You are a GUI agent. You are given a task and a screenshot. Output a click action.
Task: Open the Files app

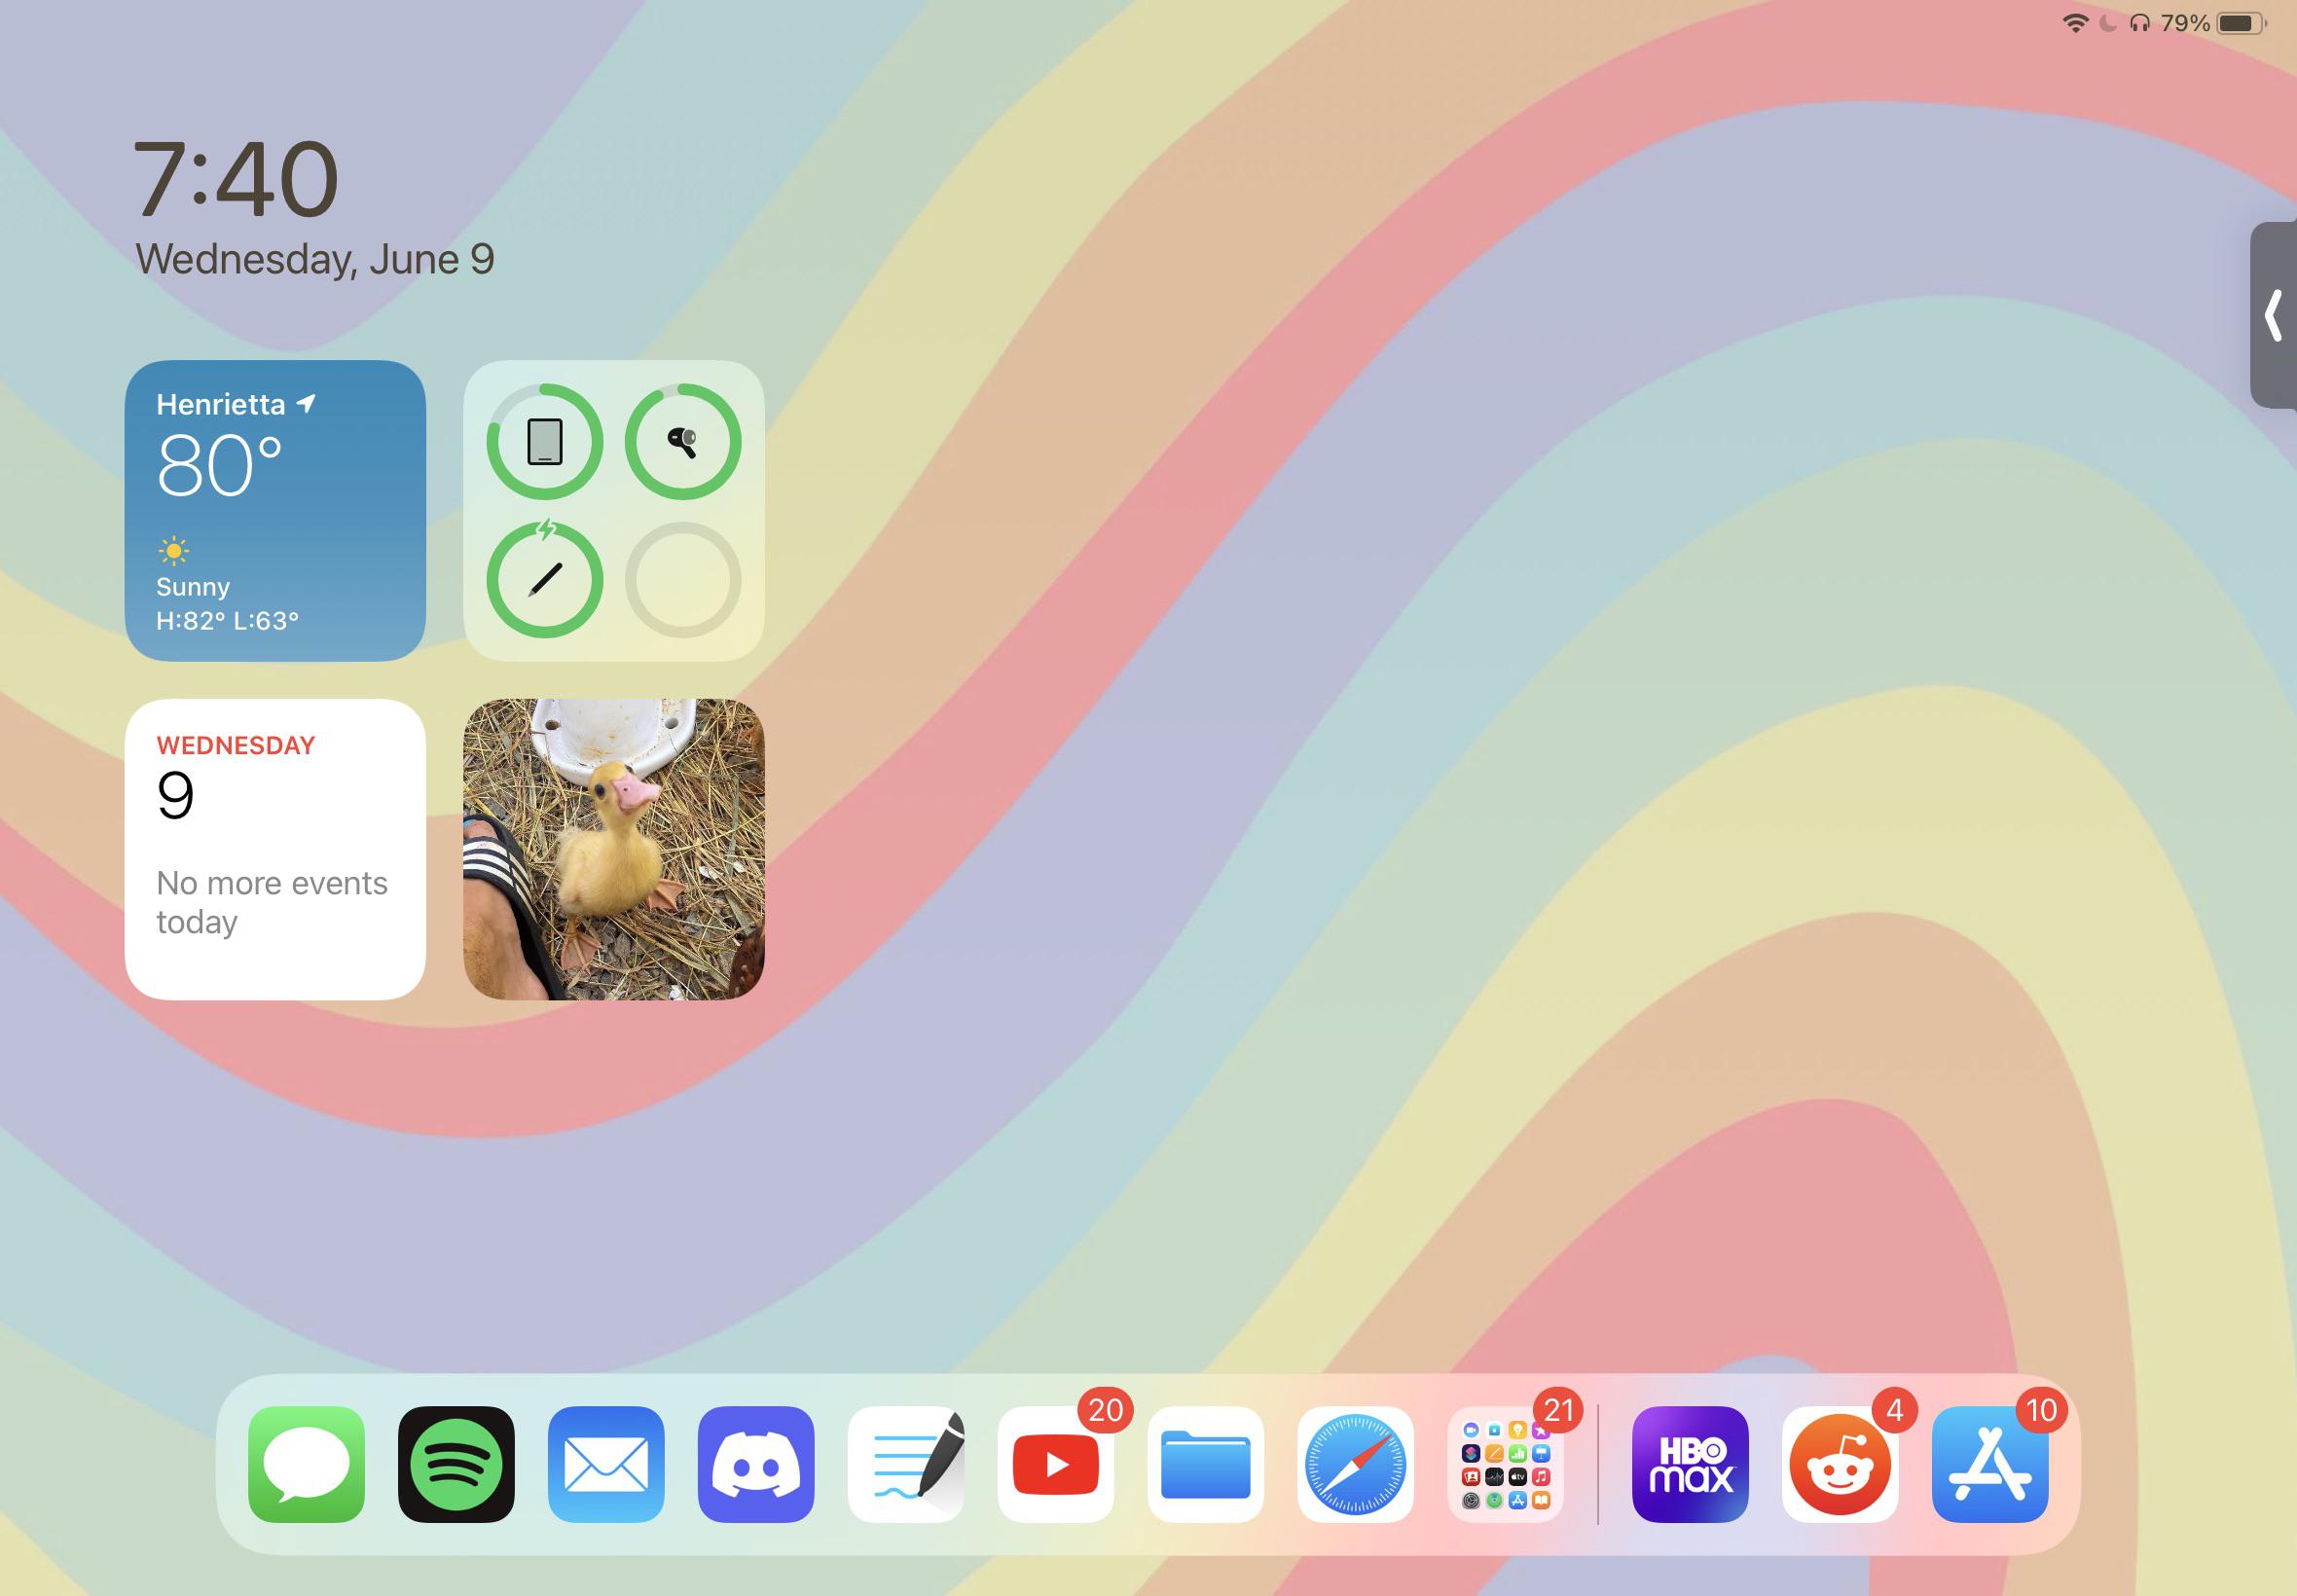(1206, 1464)
